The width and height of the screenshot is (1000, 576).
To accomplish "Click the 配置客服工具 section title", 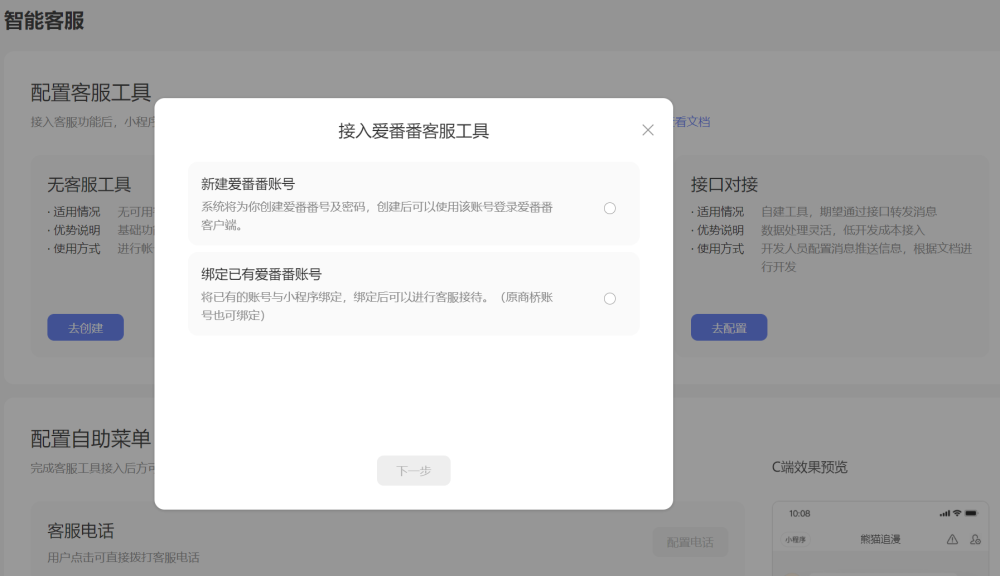I will pos(91,92).
